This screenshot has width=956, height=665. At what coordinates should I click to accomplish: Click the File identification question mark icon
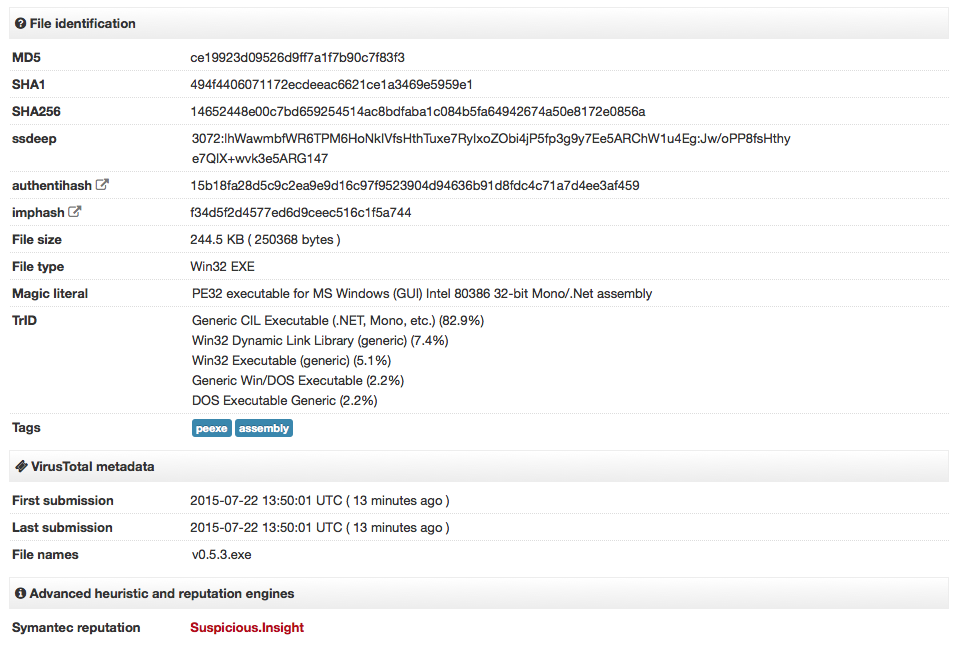20,24
